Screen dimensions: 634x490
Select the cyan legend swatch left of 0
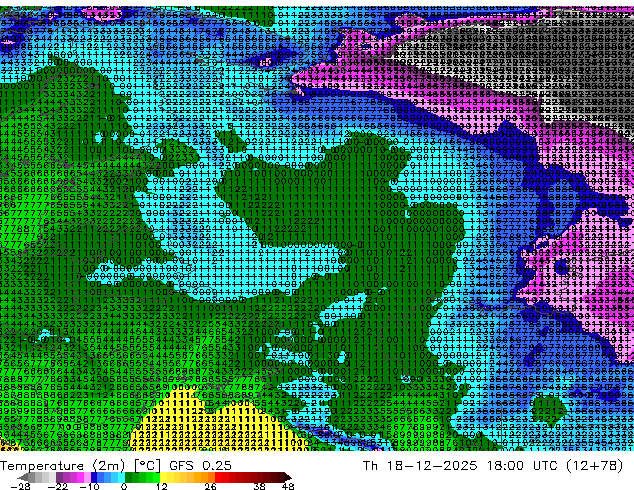[121, 477]
